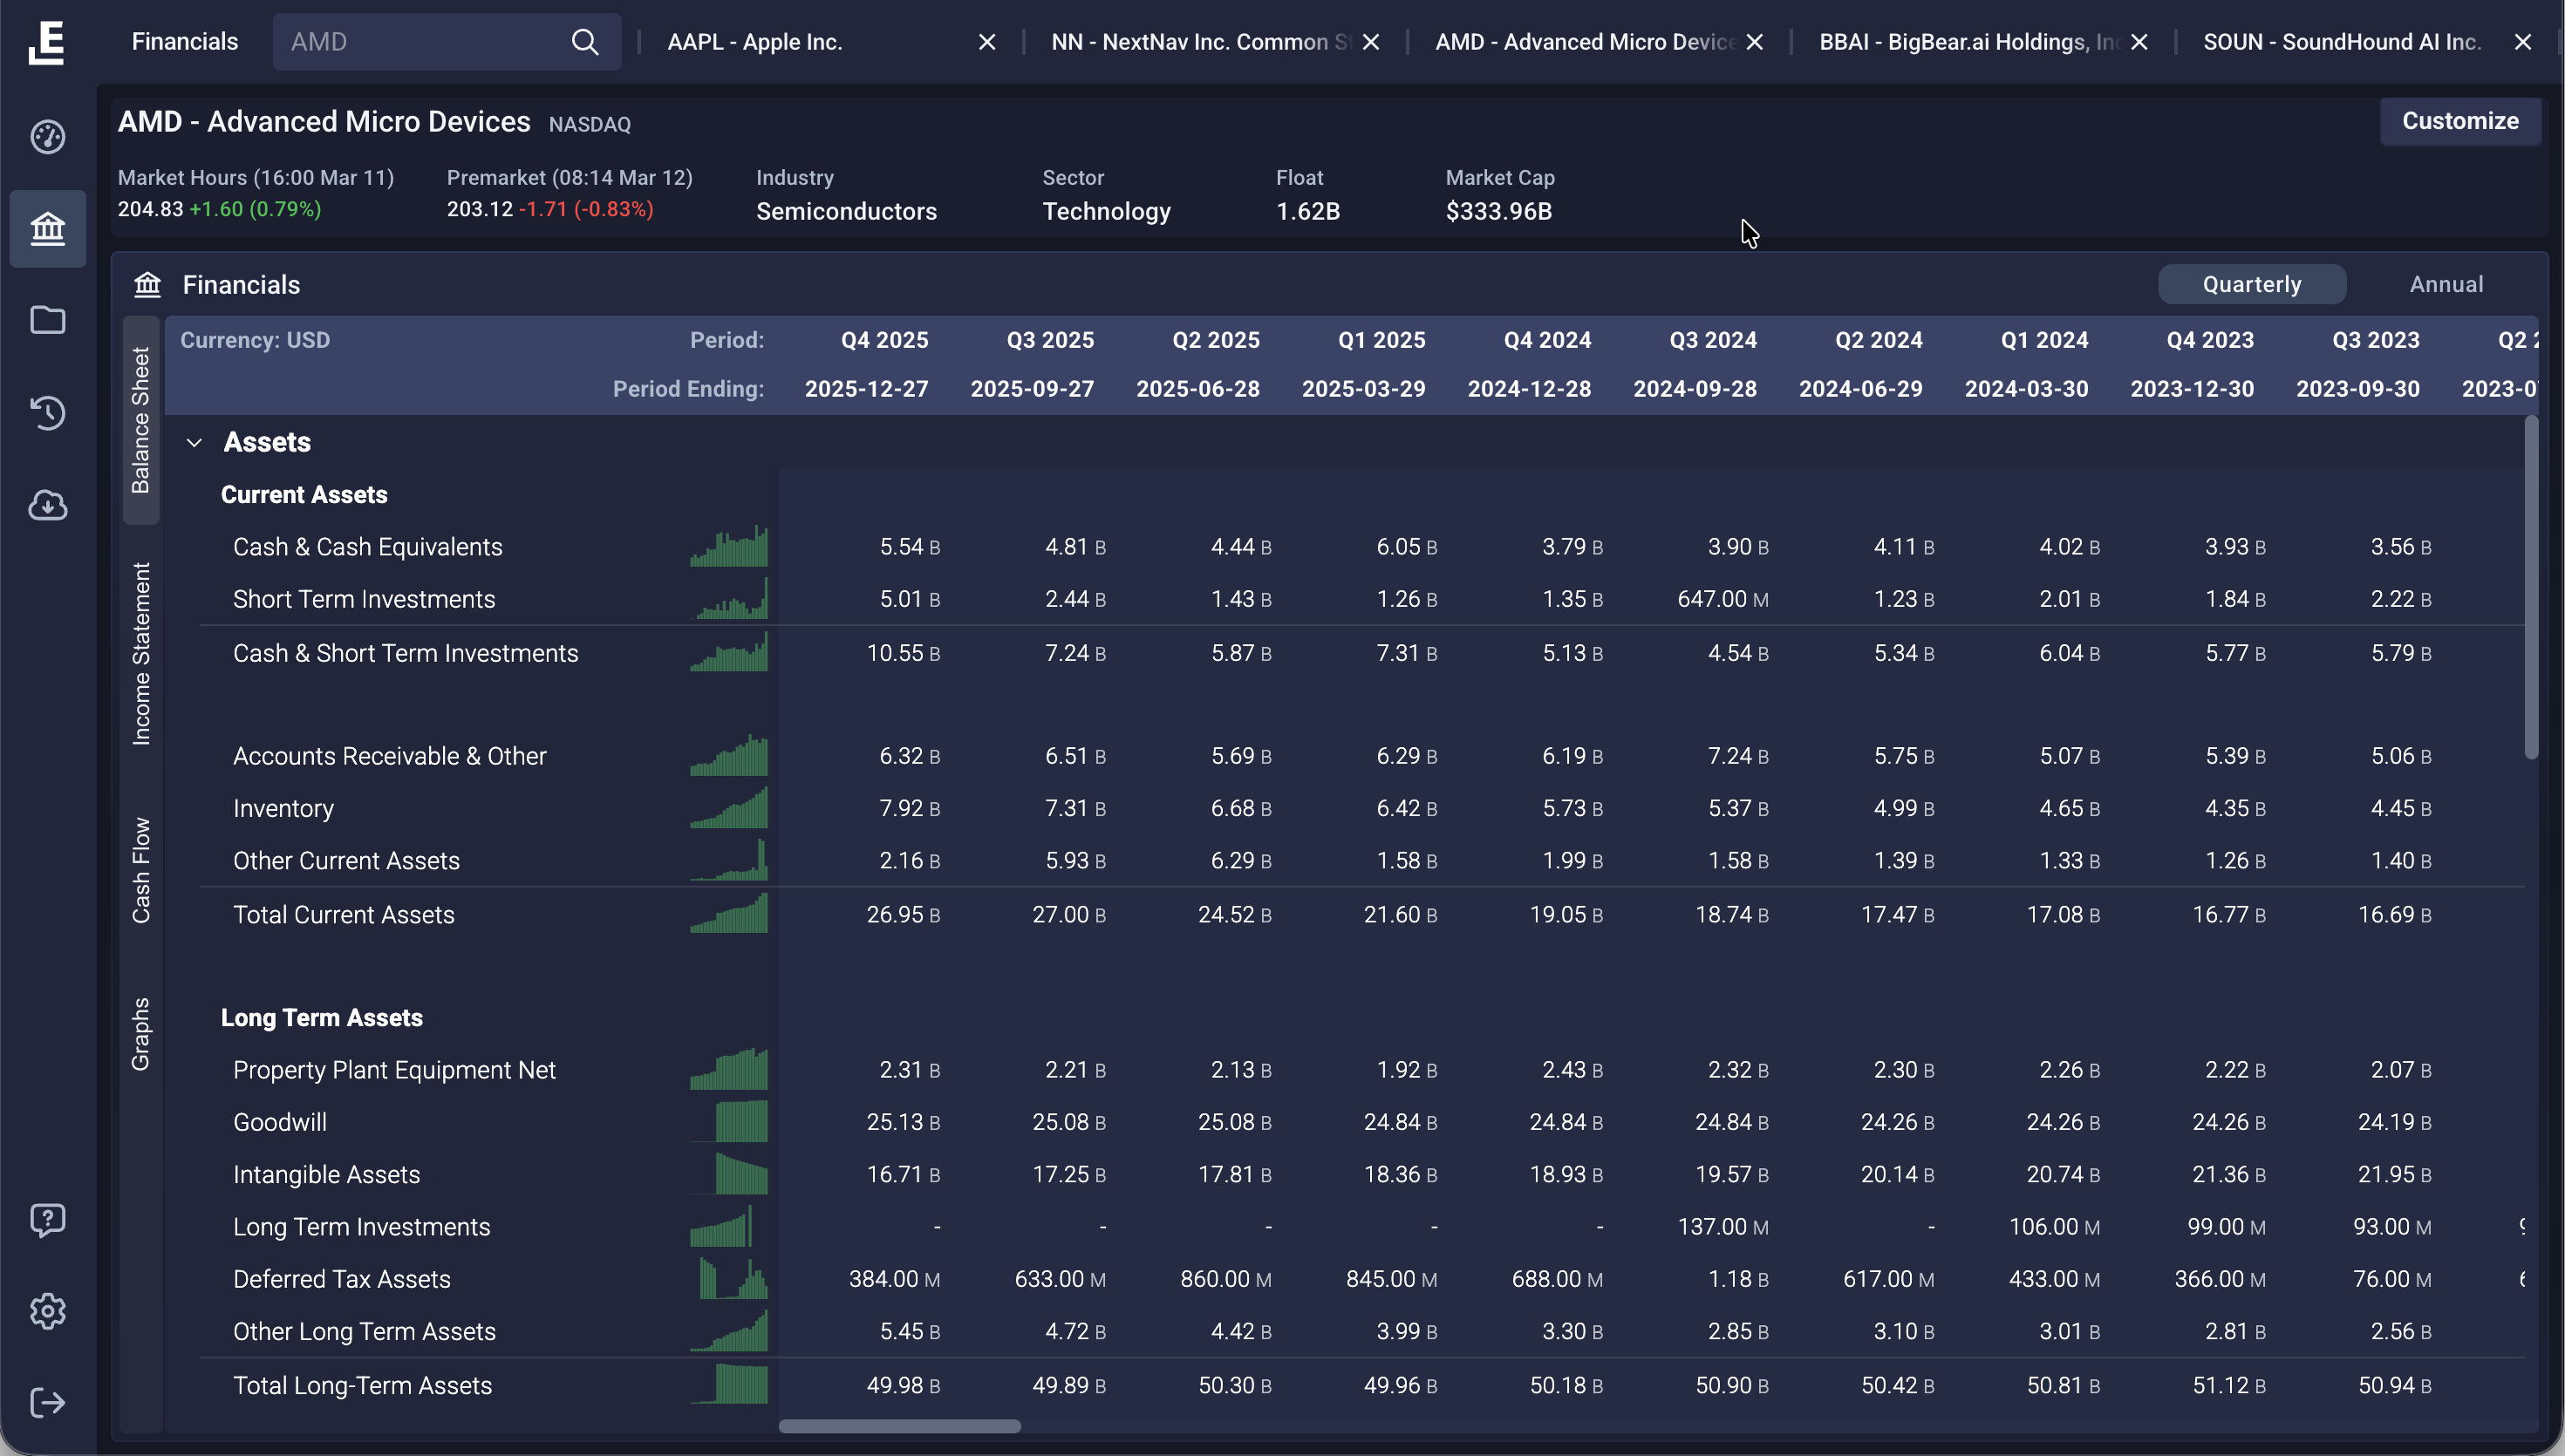
Task: Switch to AAPL - Apple Inc. tab
Action: (x=755, y=42)
